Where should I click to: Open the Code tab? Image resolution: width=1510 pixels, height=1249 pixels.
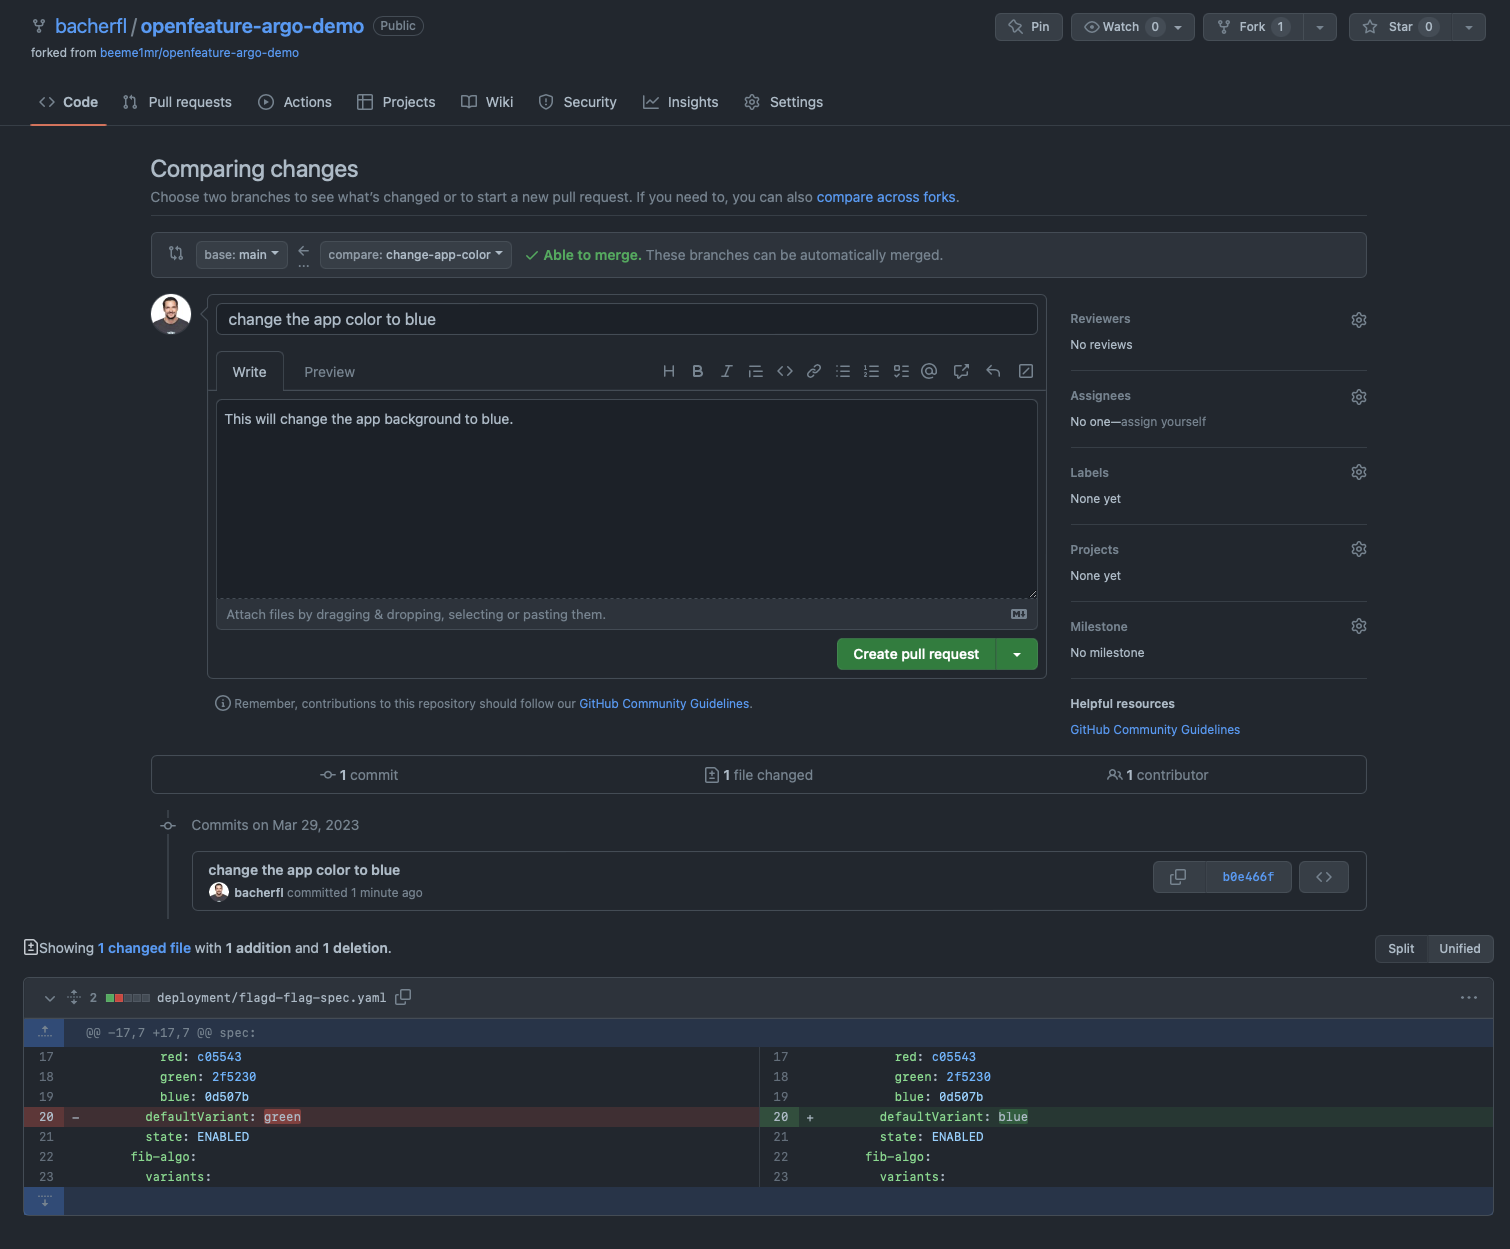68,102
